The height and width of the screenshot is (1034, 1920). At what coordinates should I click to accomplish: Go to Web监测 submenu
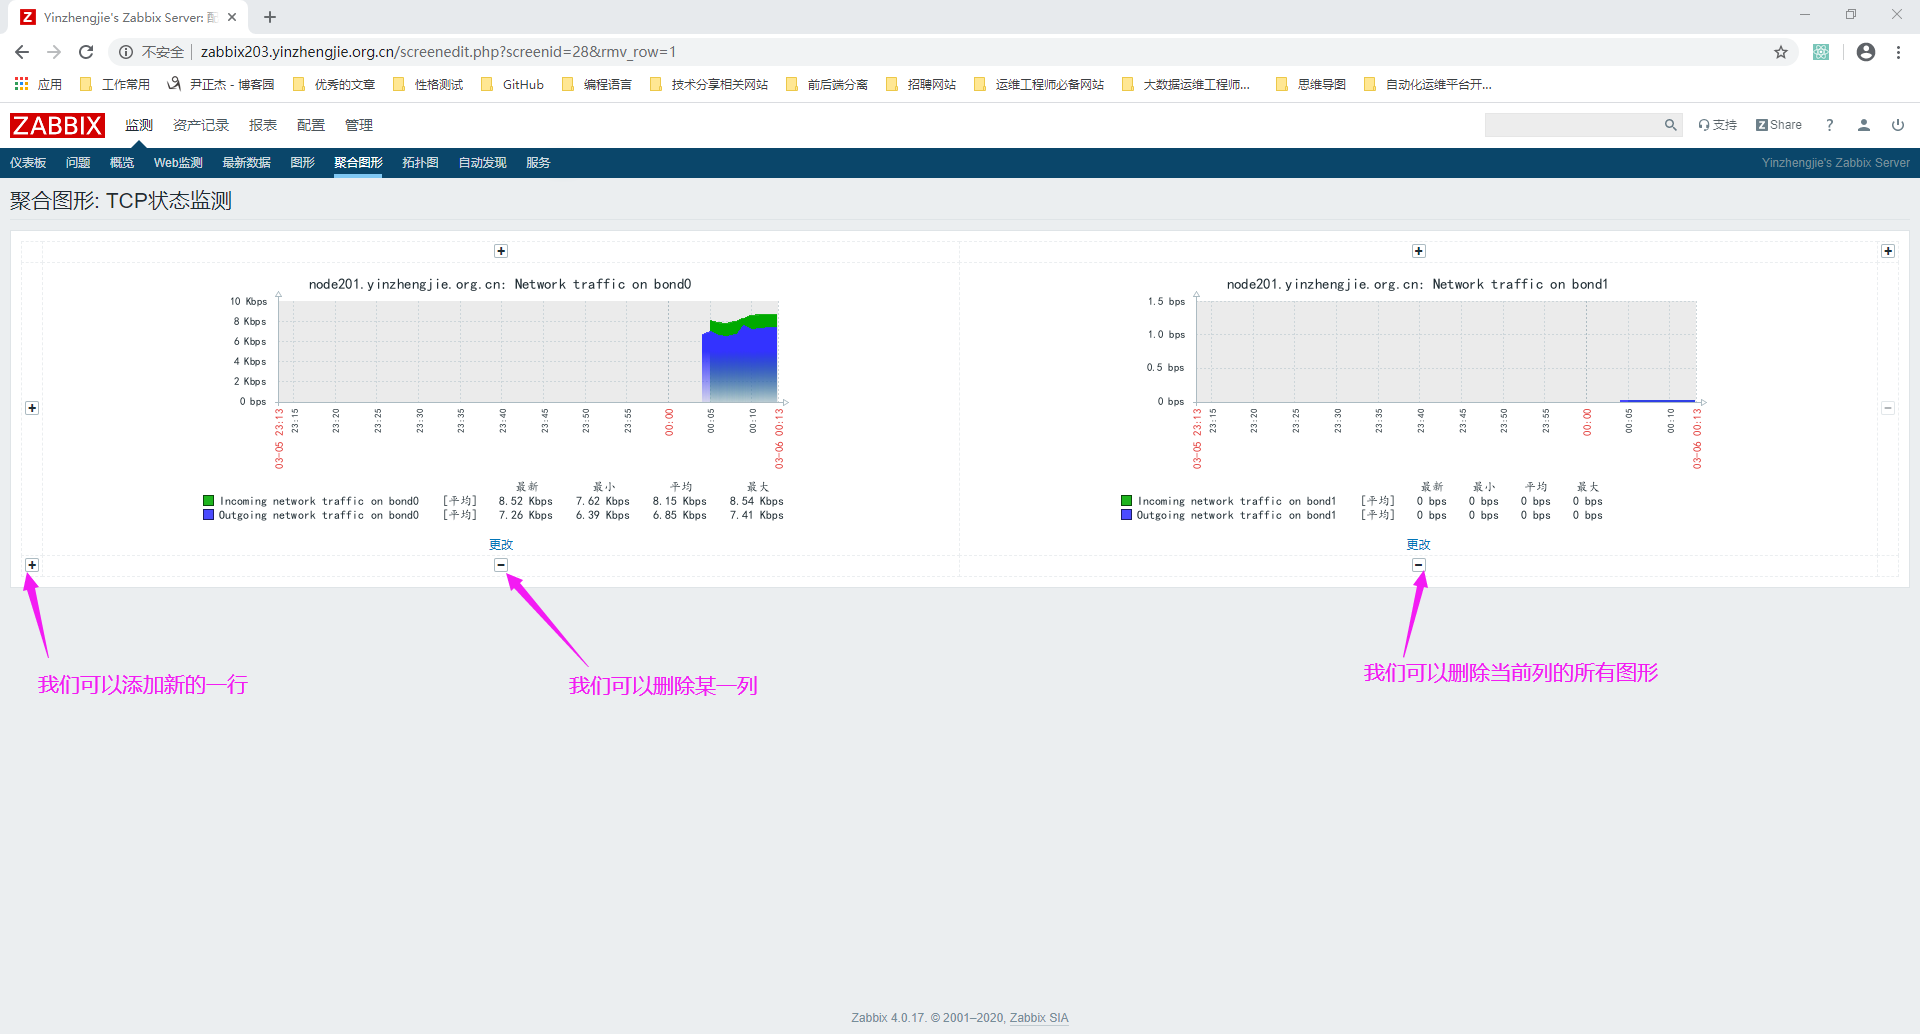pyautogui.click(x=178, y=163)
